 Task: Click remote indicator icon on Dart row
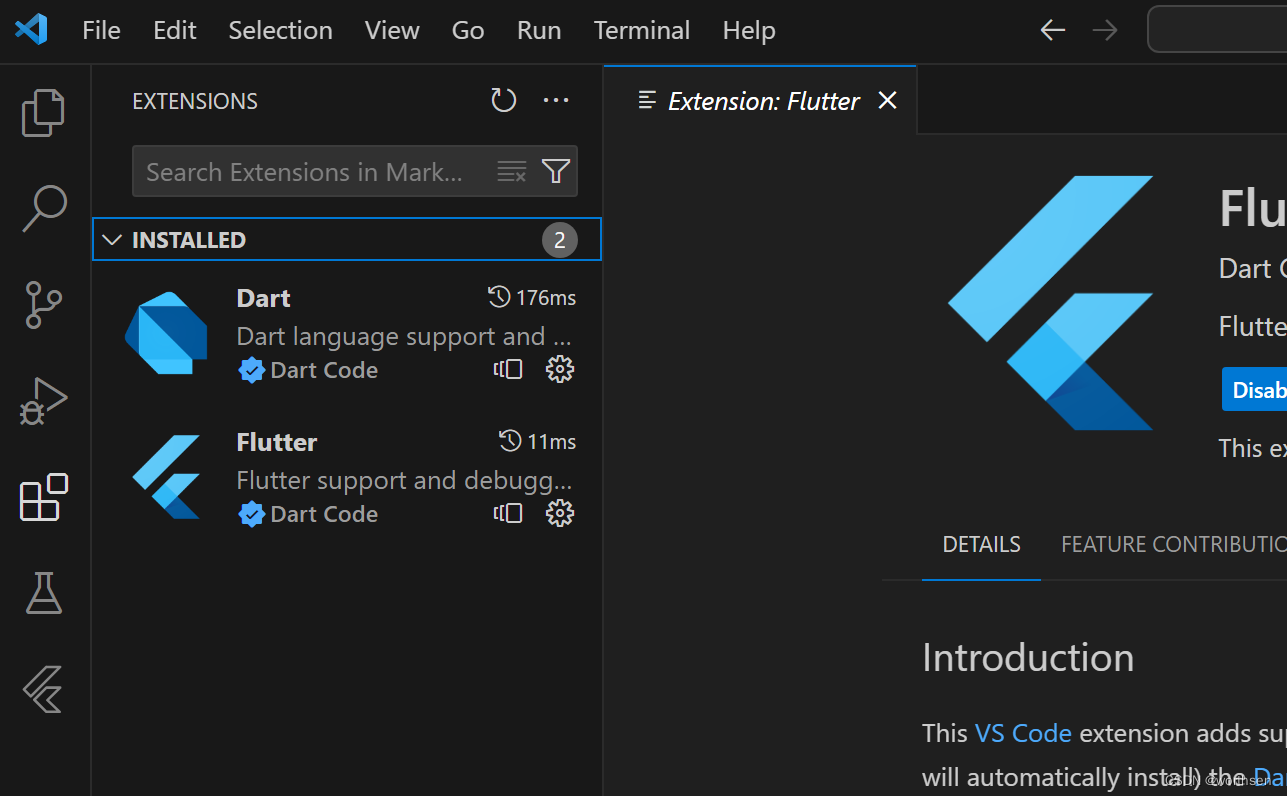[508, 369]
